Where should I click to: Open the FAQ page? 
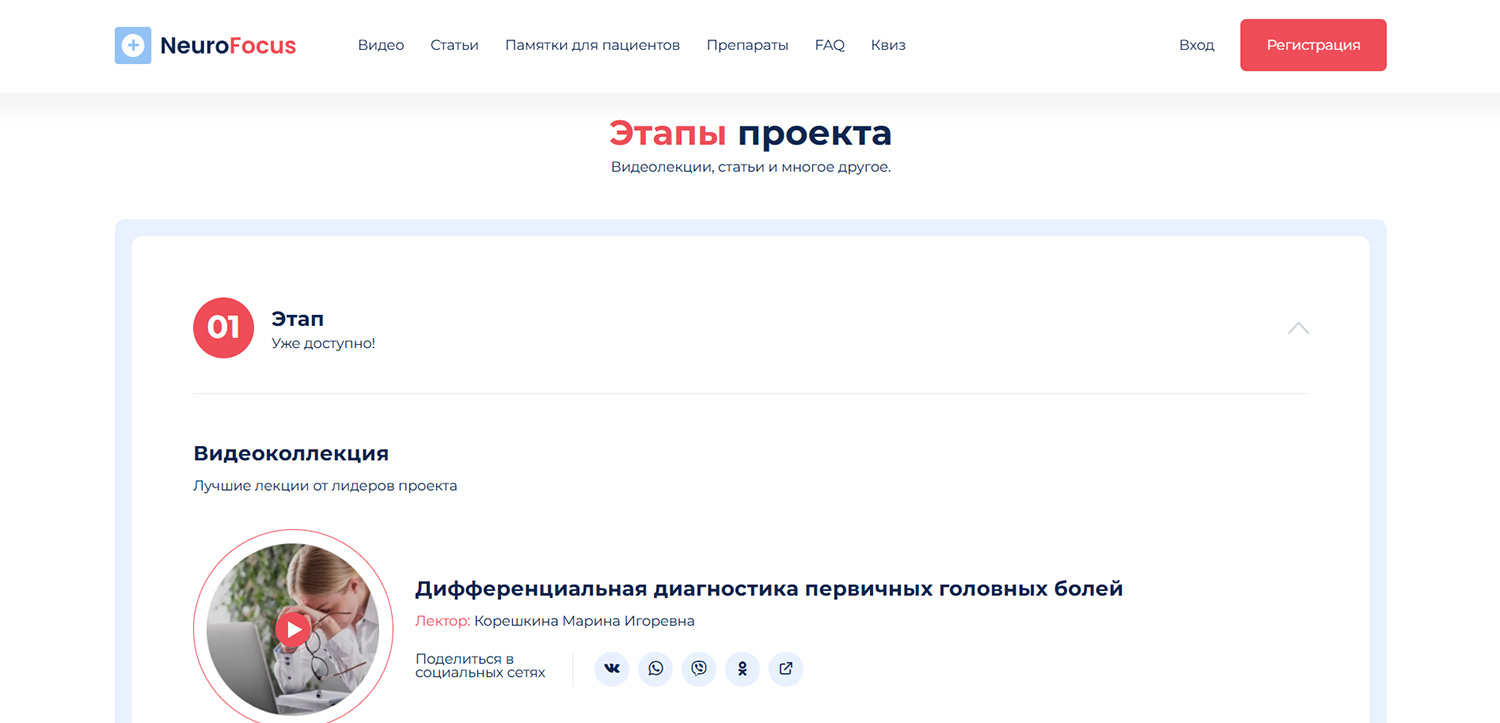(x=829, y=45)
